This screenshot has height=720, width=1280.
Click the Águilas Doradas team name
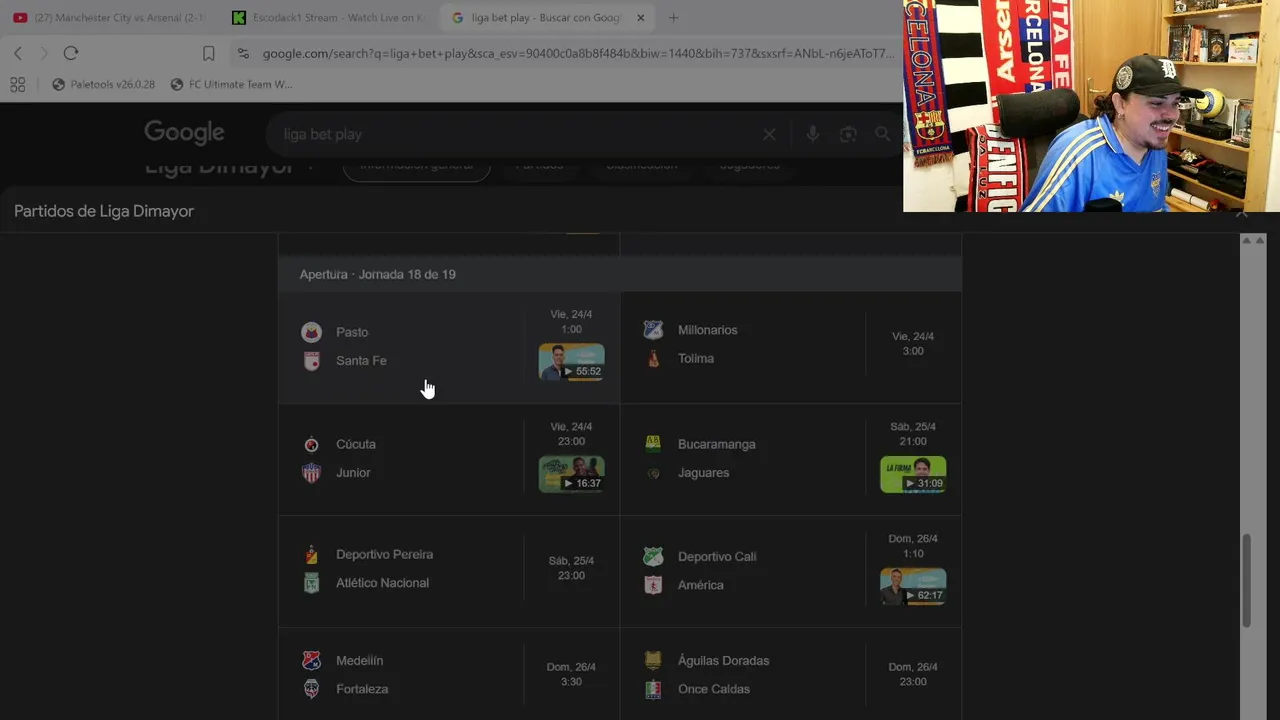(x=724, y=661)
